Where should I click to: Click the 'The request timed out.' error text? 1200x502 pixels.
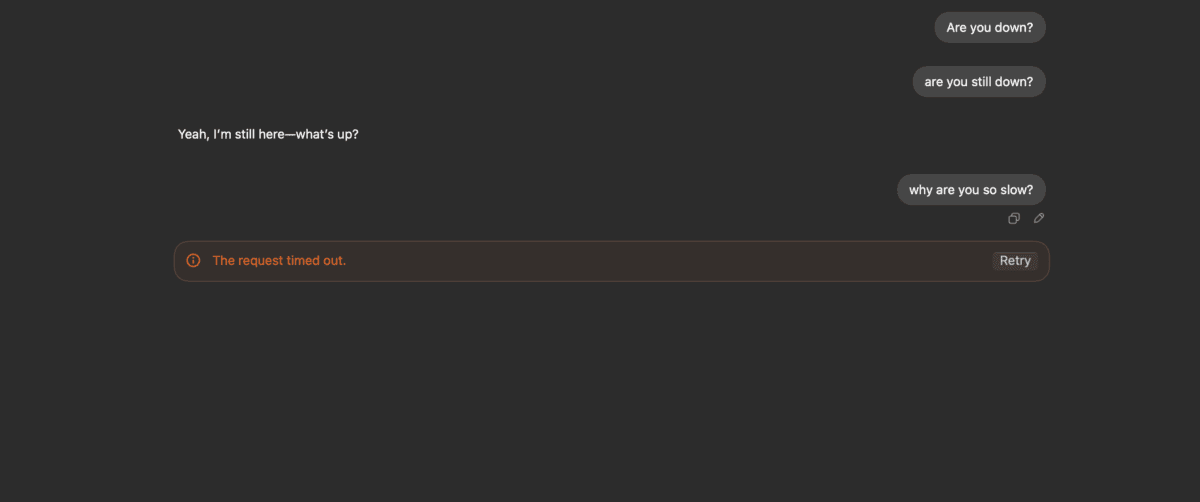(279, 261)
